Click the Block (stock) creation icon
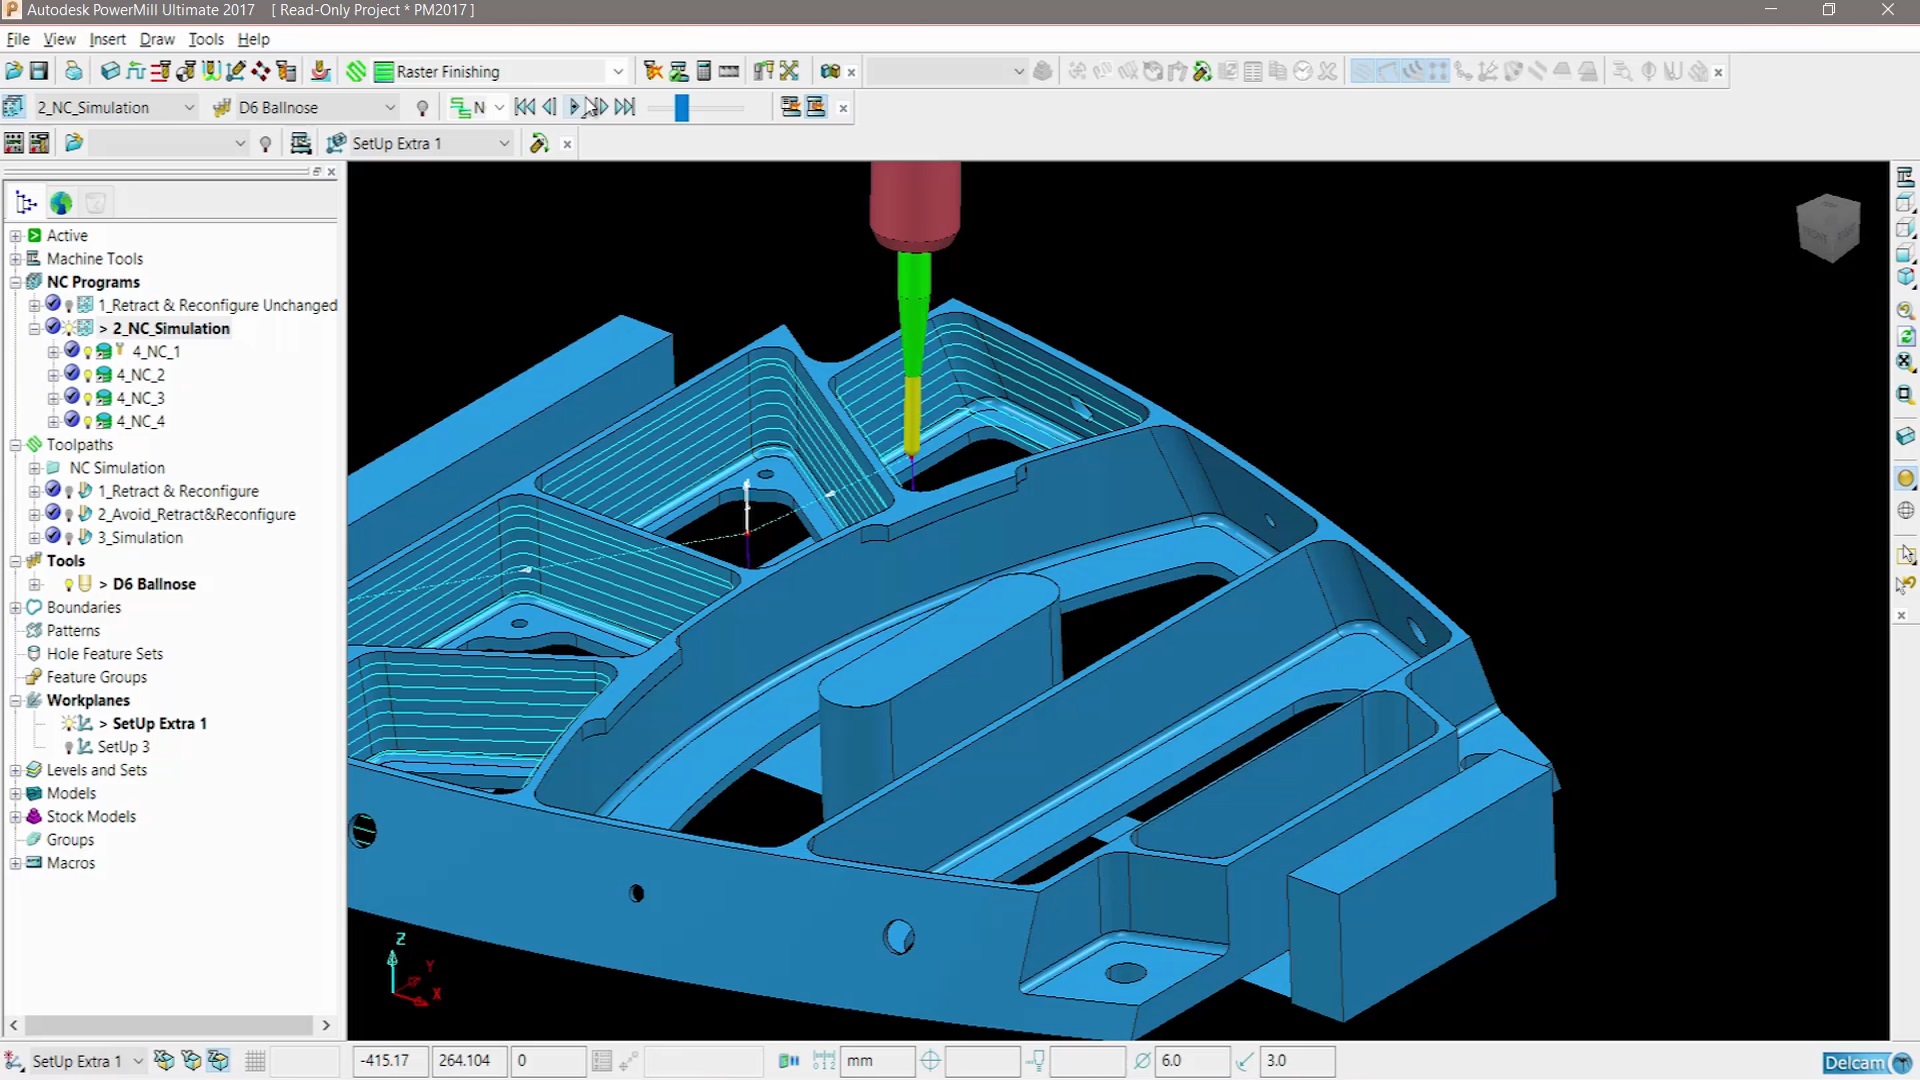Image resolution: width=1920 pixels, height=1080 pixels. coord(110,71)
